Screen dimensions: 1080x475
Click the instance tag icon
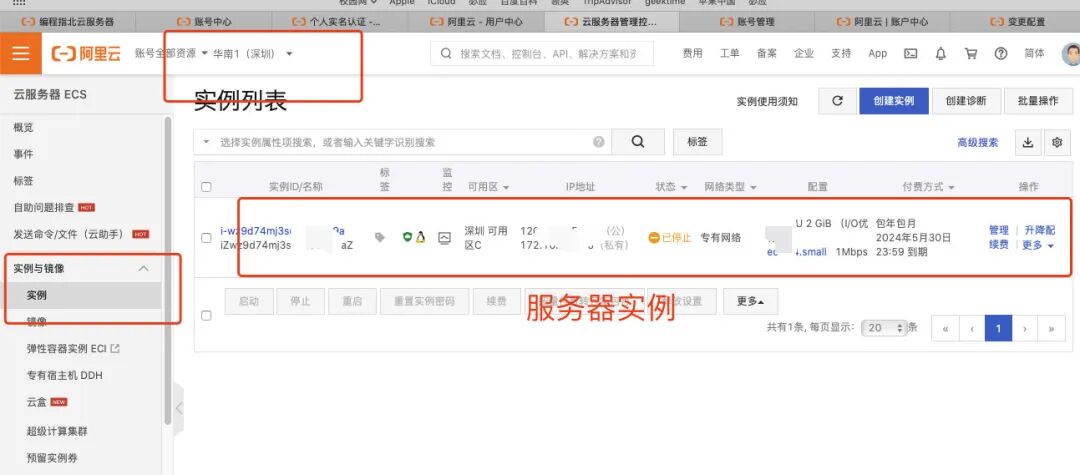click(x=380, y=238)
